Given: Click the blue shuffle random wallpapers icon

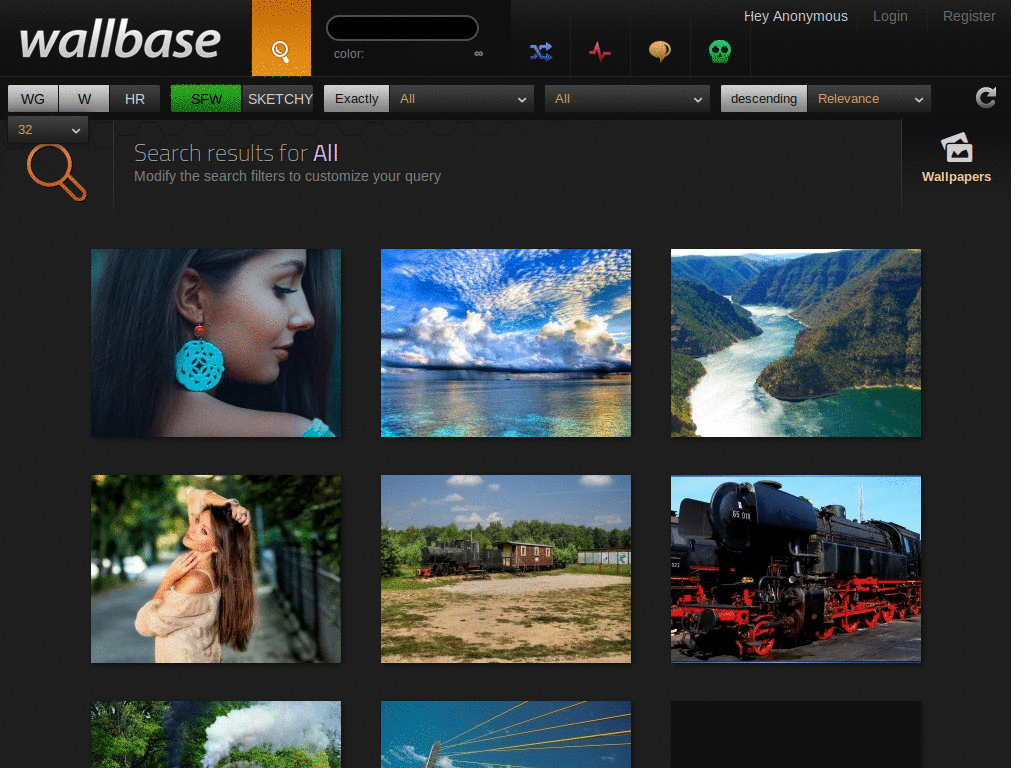Looking at the screenshot, I should [x=540, y=52].
